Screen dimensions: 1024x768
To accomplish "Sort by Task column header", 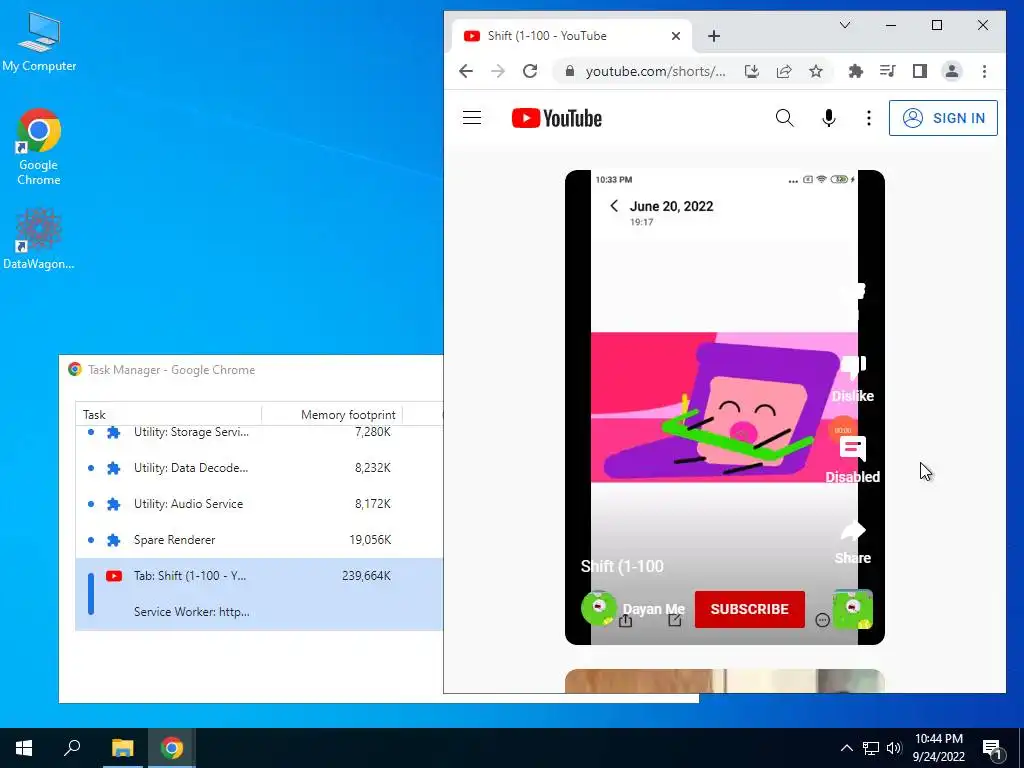I will coord(168,415).
